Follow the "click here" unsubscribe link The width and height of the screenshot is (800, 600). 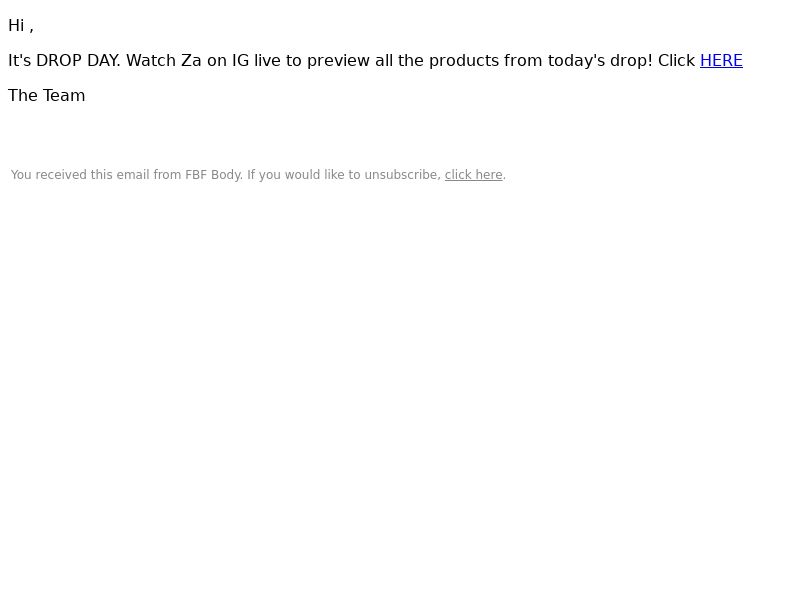[473, 175]
